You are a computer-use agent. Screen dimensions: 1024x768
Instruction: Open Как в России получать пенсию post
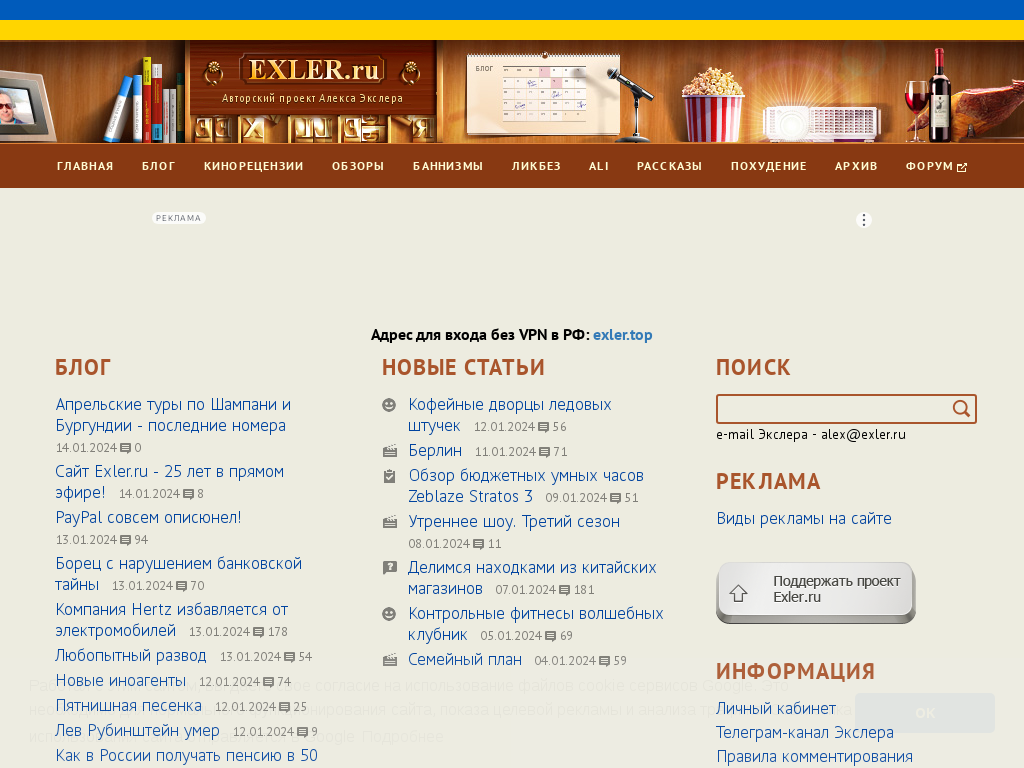click(x=187, y=756)
